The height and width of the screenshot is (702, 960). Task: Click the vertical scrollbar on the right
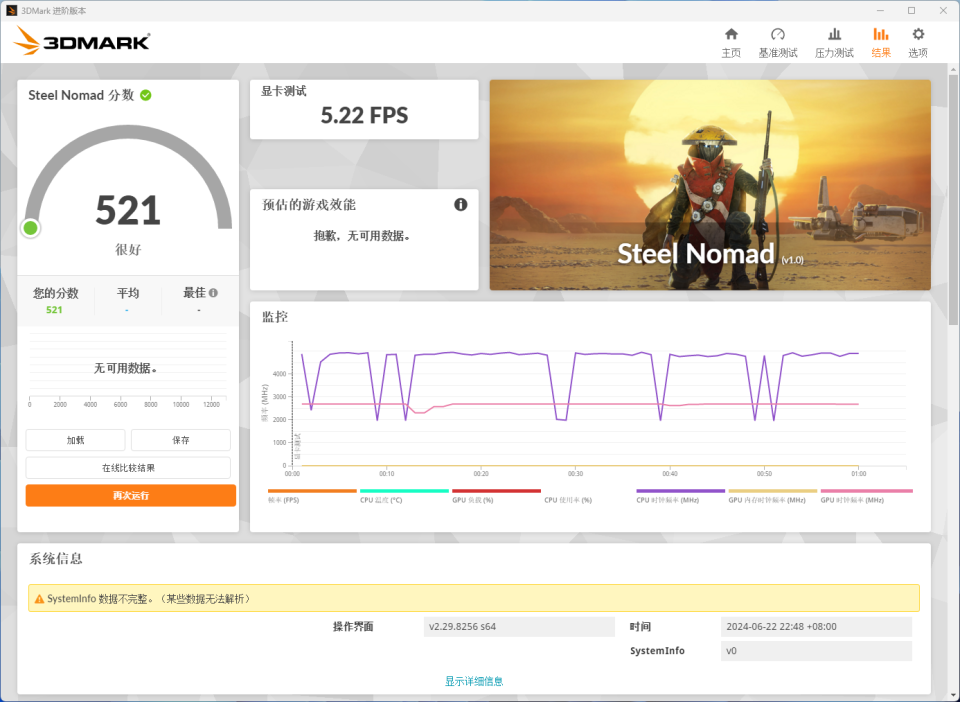(x=953, y=202)
